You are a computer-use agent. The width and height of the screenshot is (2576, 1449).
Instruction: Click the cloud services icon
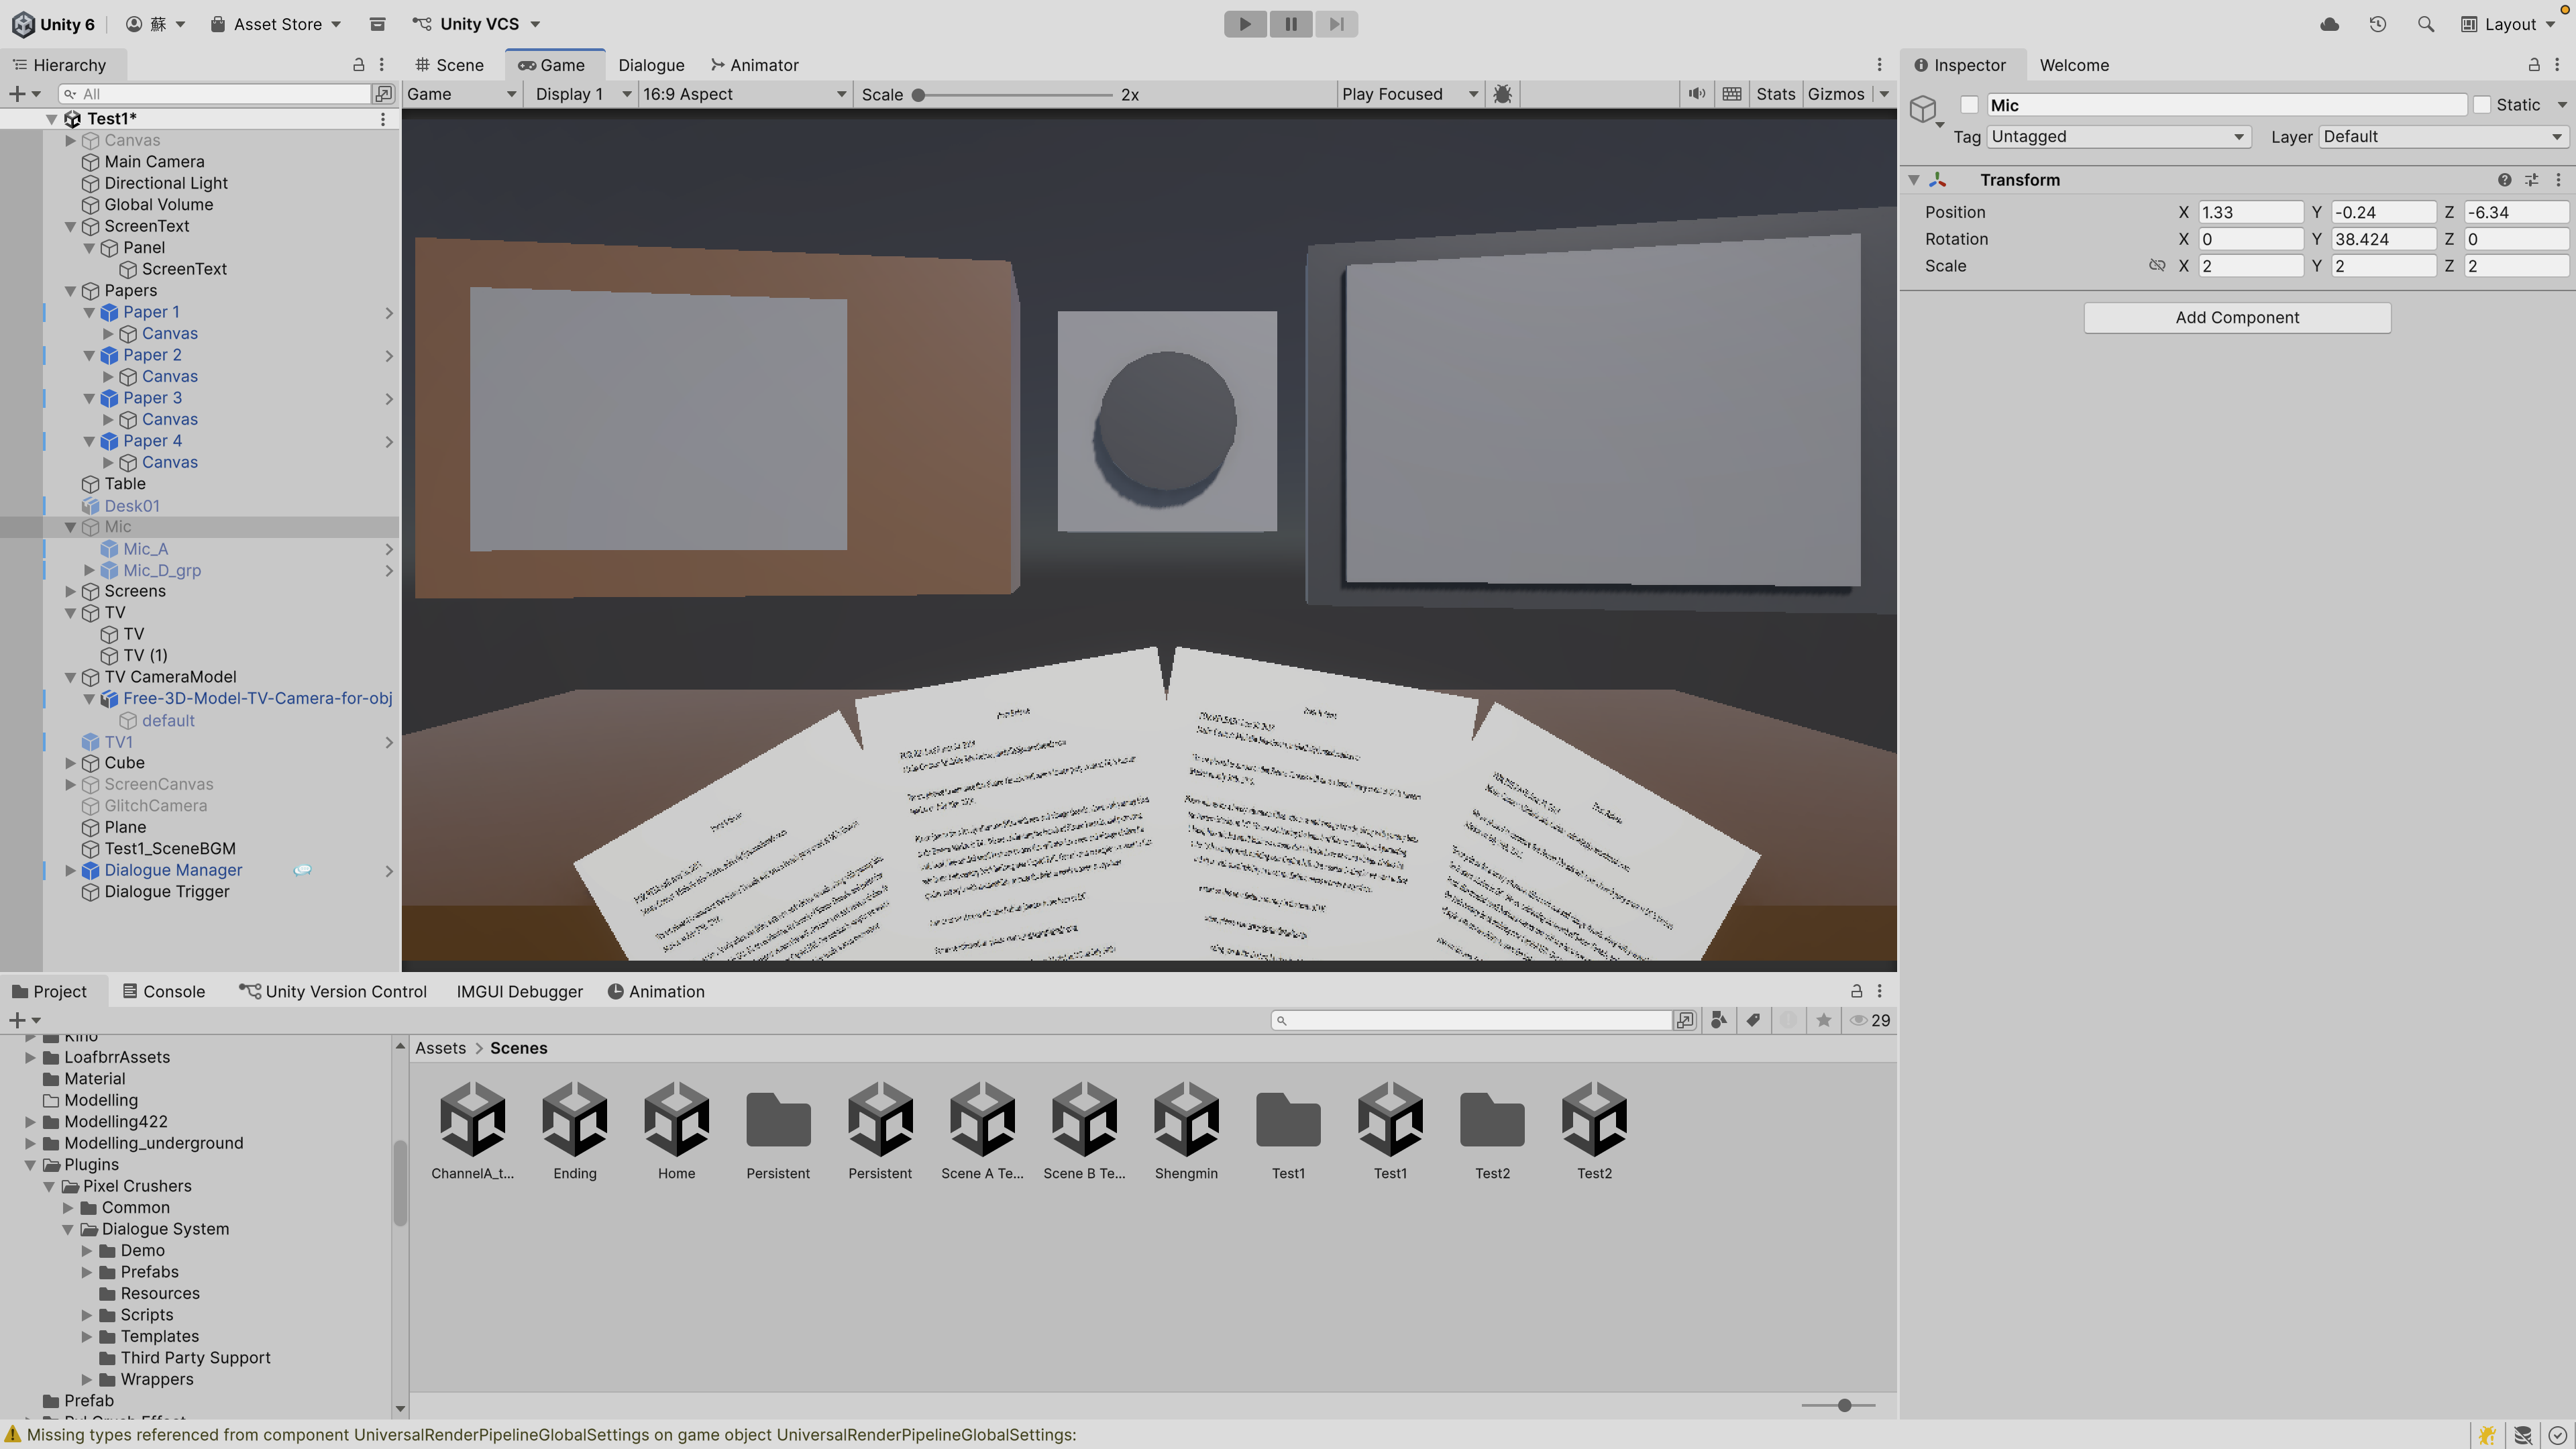2329,24
